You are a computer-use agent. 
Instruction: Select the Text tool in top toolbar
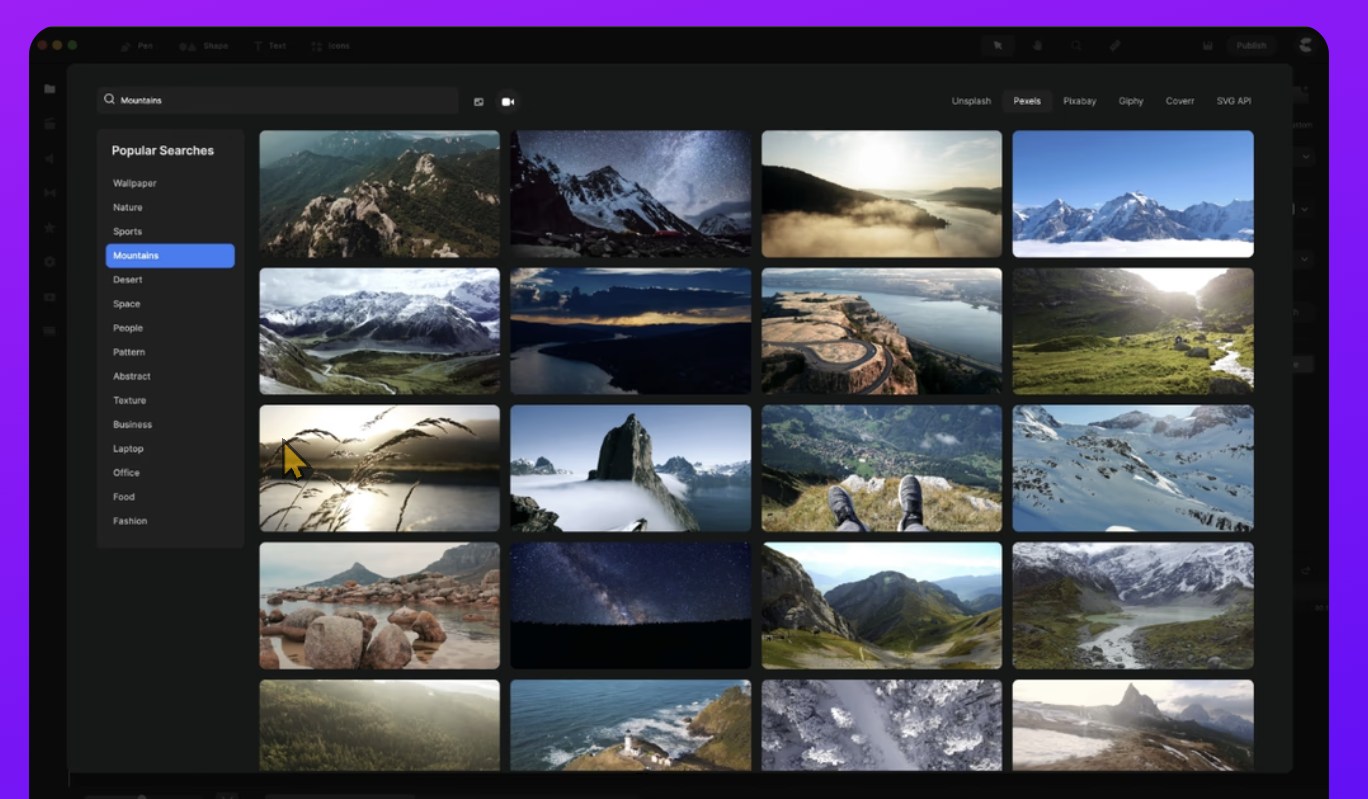[x=270, y=46]
